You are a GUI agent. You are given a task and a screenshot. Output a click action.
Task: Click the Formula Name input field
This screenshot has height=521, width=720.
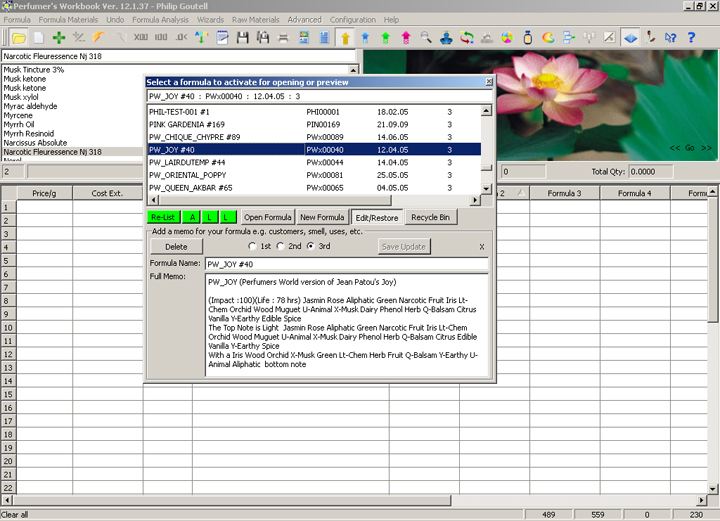pyautogui.click(x=347, y=264)
